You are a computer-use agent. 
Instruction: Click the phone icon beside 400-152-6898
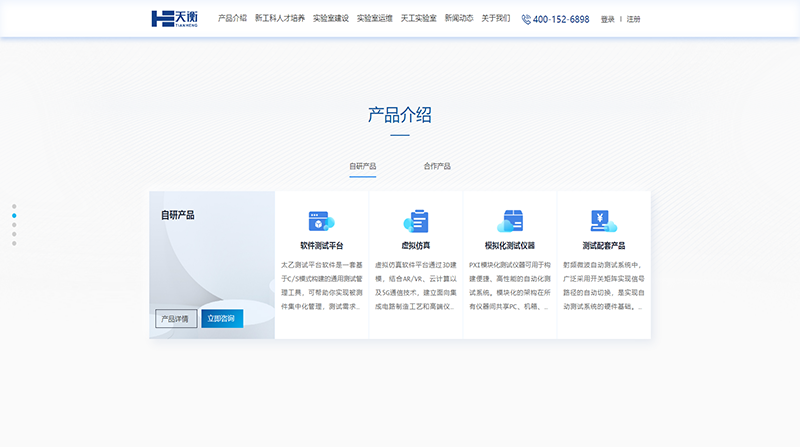(526, 19)
